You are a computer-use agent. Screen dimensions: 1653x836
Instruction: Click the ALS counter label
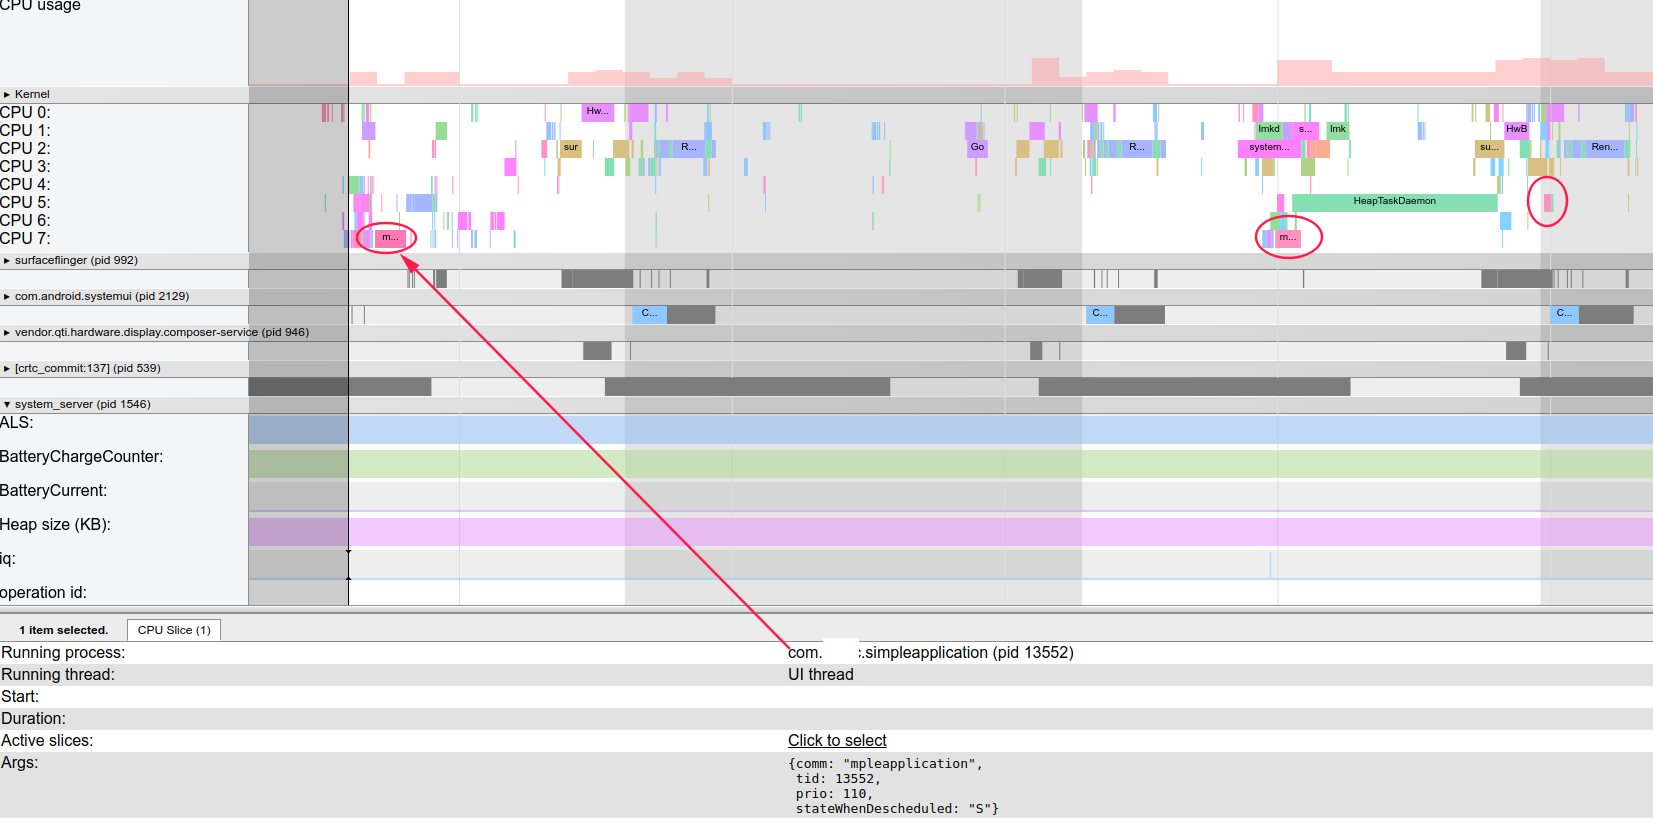coord(17,423)
